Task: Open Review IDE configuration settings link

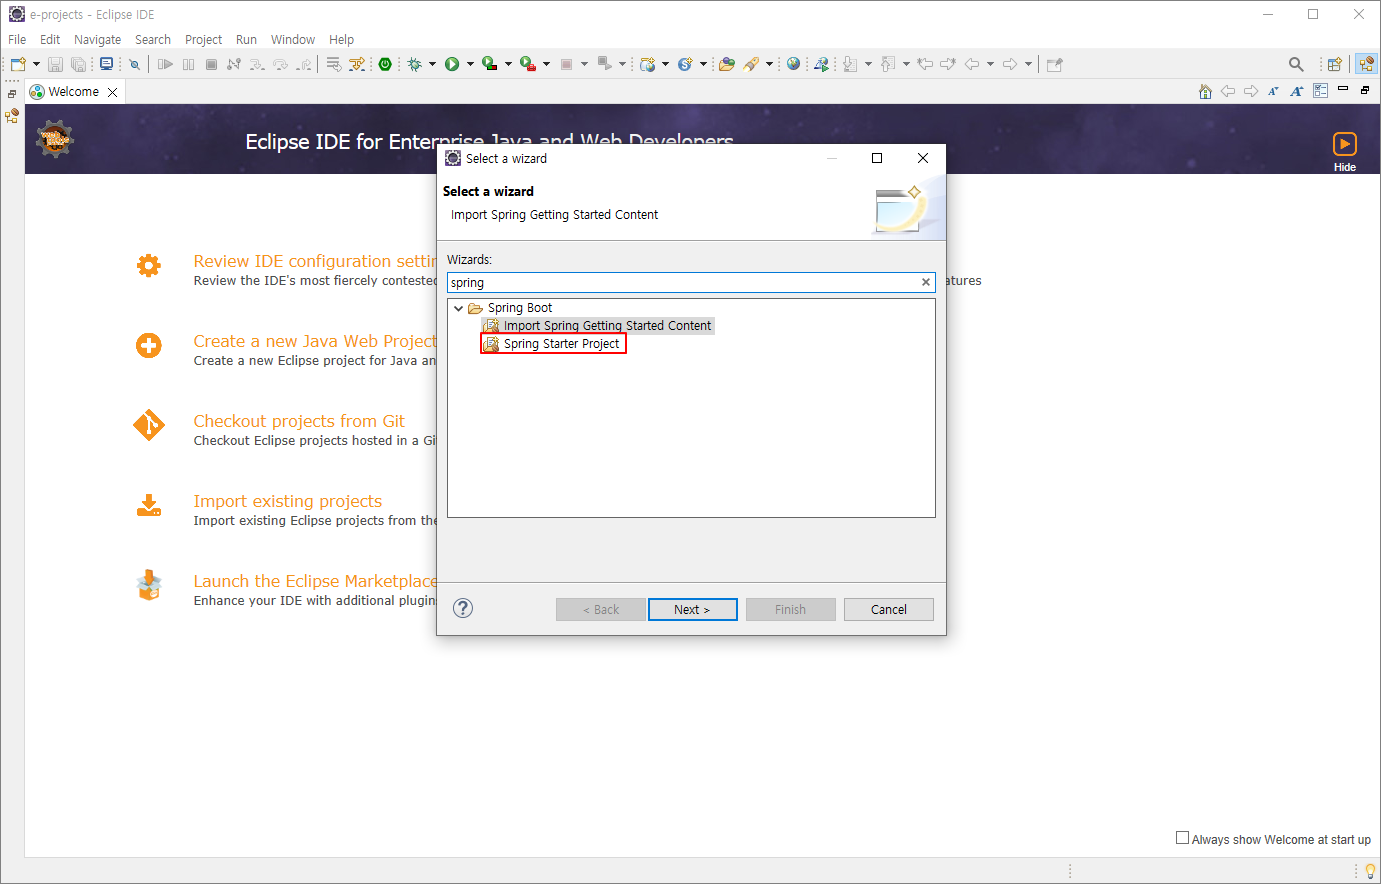Action: click(x=315, y=261)
